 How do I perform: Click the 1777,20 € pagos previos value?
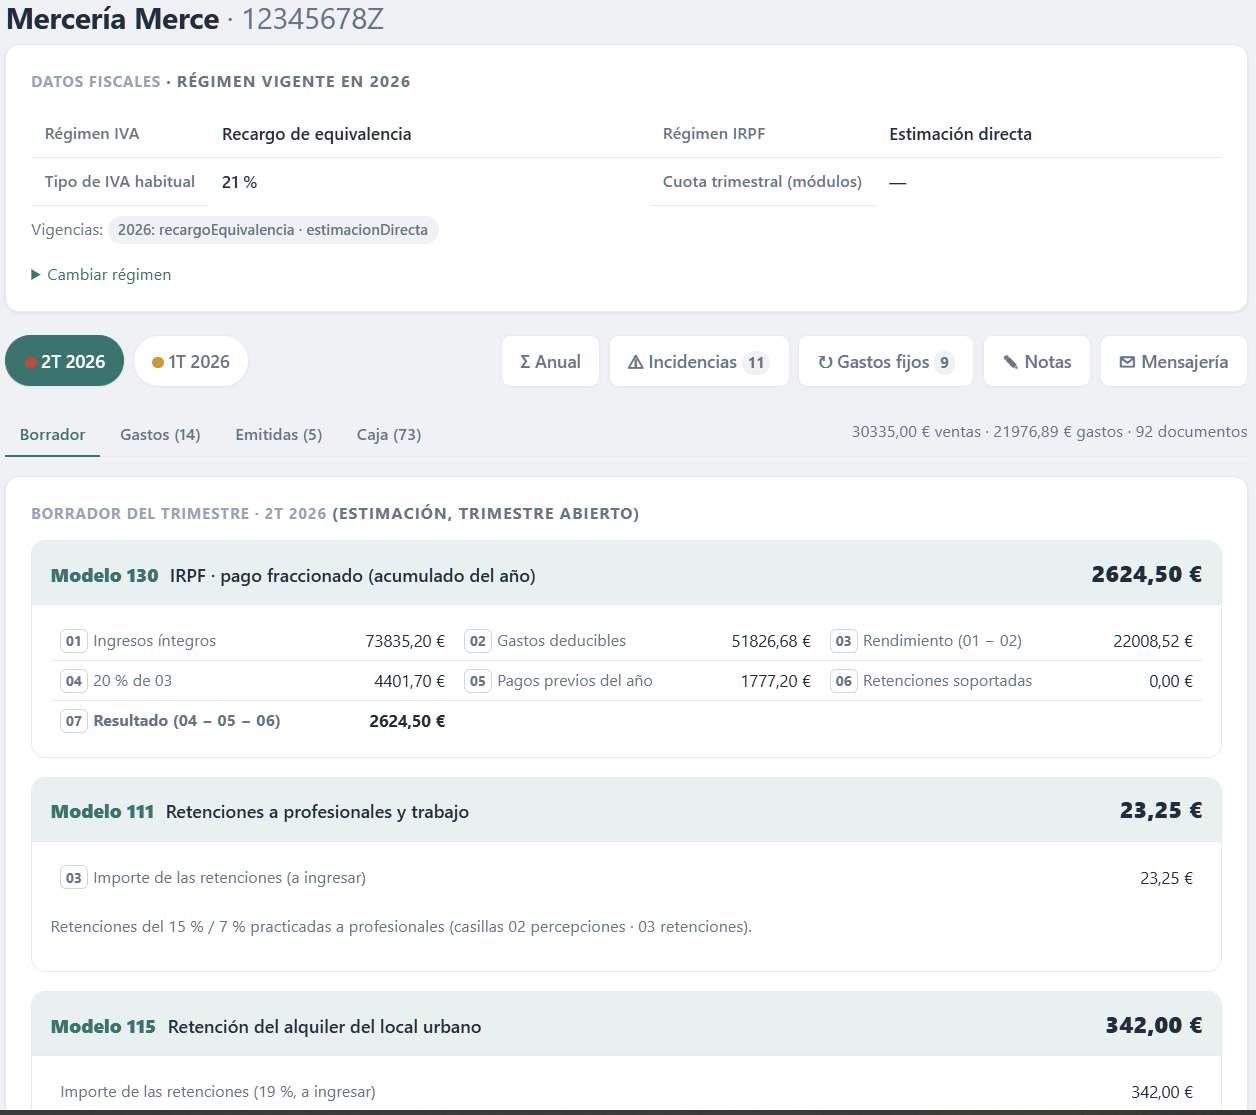click(776, 681)
